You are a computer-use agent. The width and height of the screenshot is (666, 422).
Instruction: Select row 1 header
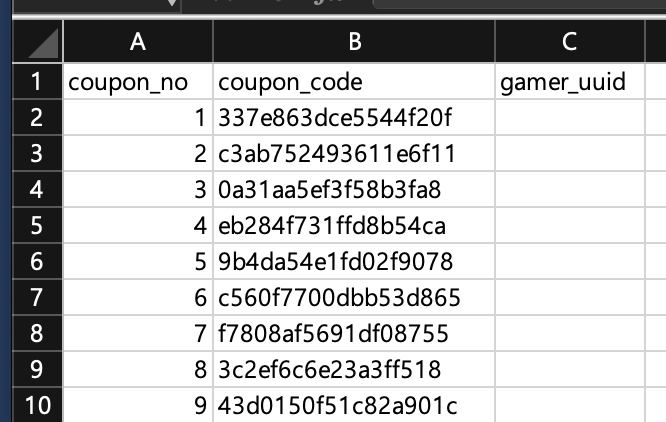click(x=32, y=81)
